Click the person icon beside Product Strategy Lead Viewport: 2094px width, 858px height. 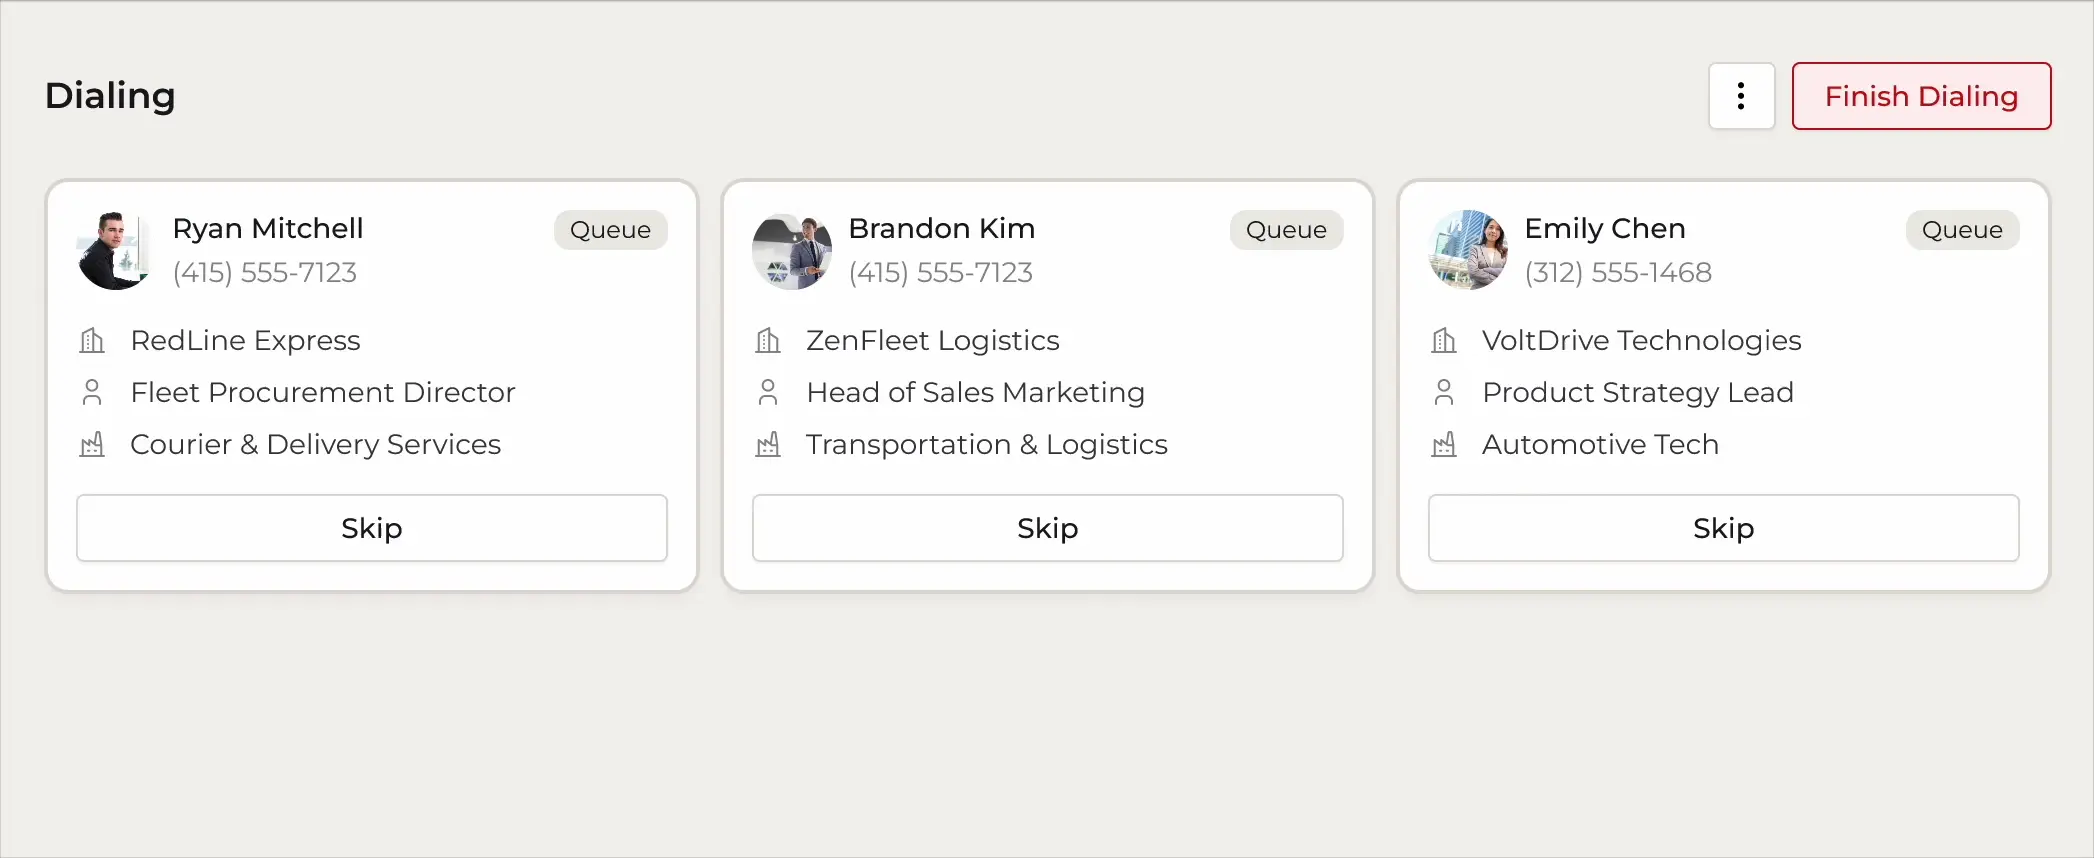click(1444, 392)
